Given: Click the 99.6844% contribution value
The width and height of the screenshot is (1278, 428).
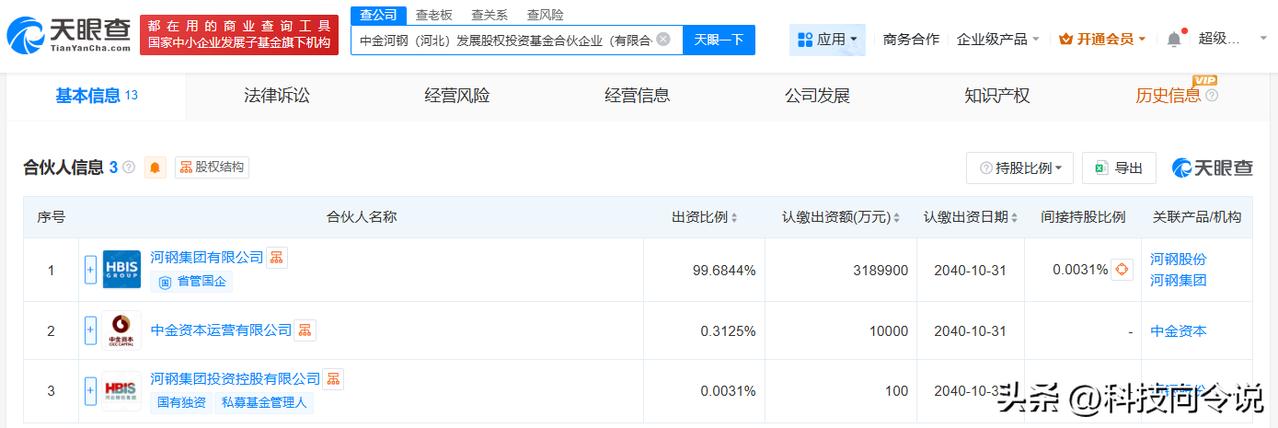Looking at the screenshot, I should coord(723,270).
